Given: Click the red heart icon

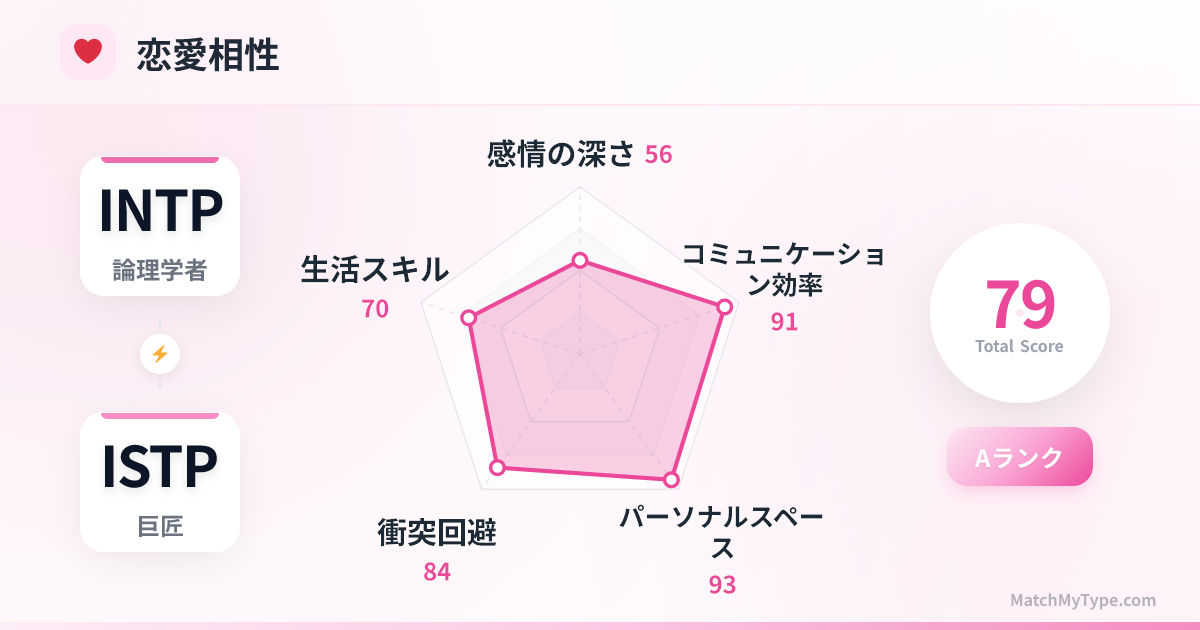Looking at the screenshot, I should [x=88, y=52].
